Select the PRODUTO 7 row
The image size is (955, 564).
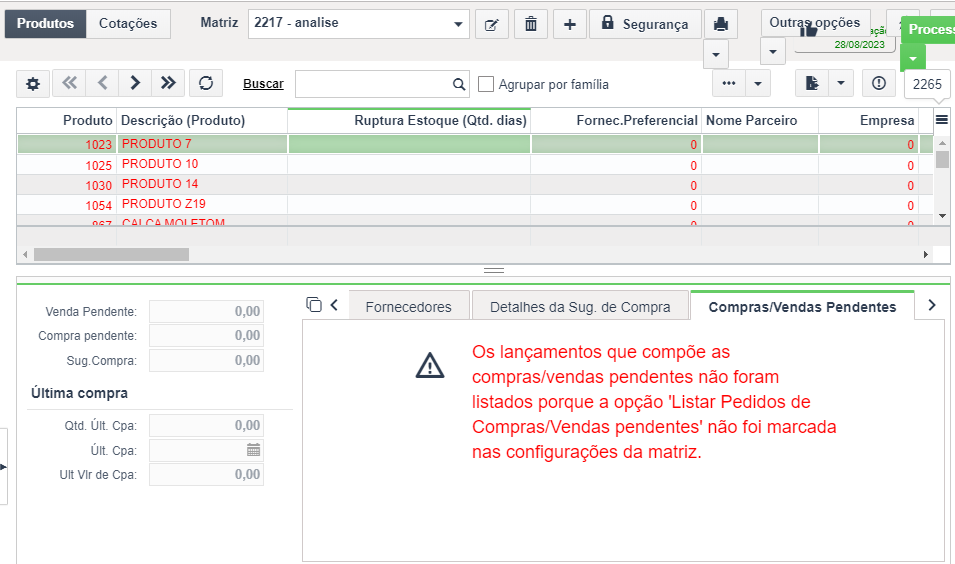pos(475,144)
